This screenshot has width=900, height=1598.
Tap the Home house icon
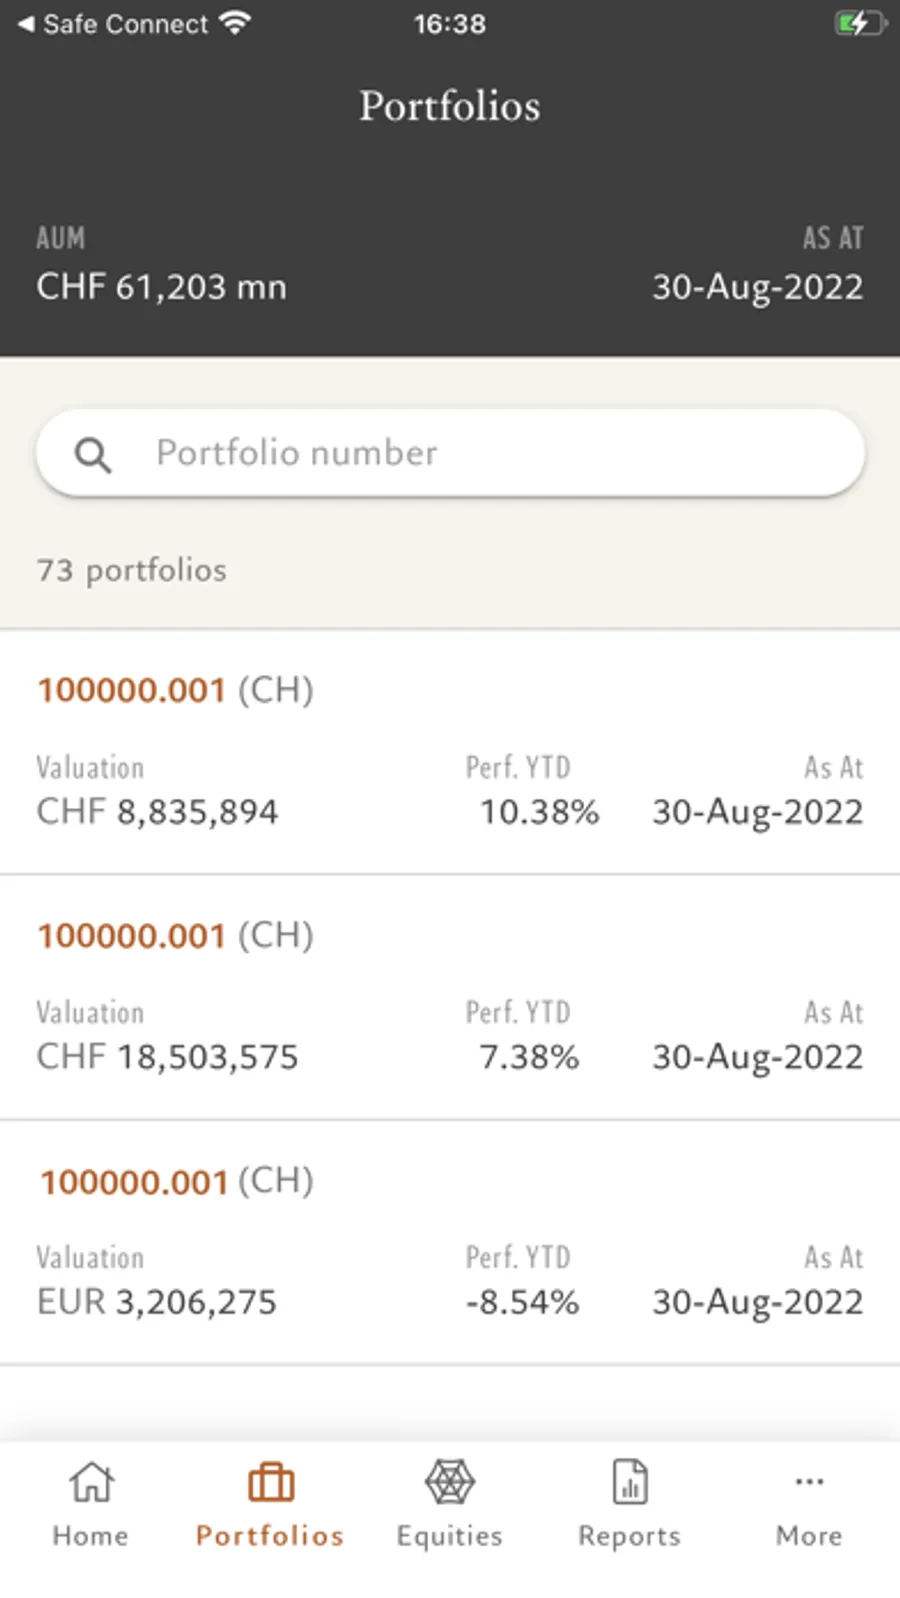pos(91,1482)
